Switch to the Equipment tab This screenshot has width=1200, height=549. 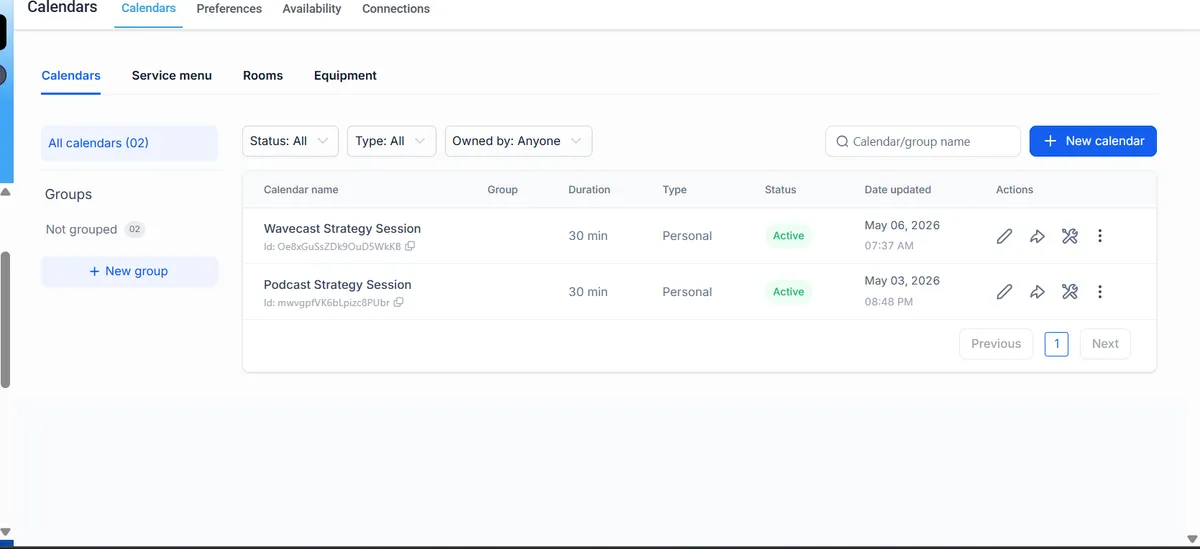tap(345, 76)
